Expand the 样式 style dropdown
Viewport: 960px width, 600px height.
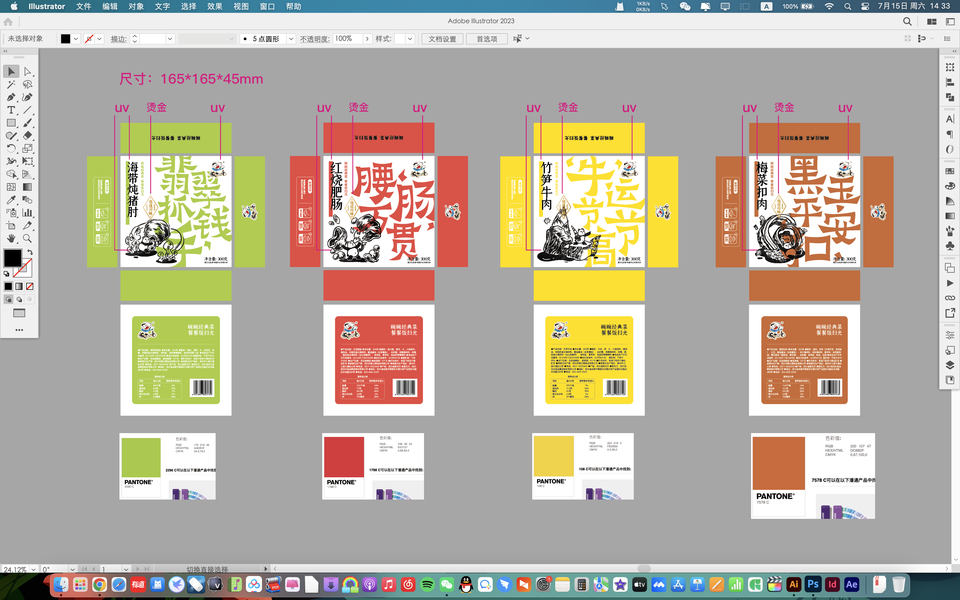410,39
